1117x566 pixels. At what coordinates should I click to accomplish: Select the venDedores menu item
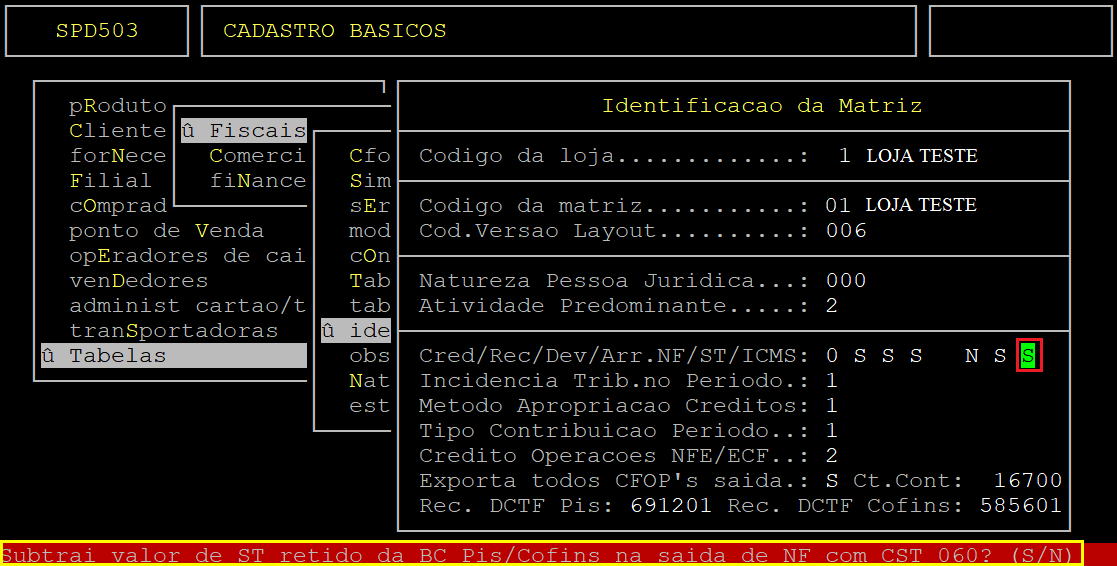coord(138,281)
